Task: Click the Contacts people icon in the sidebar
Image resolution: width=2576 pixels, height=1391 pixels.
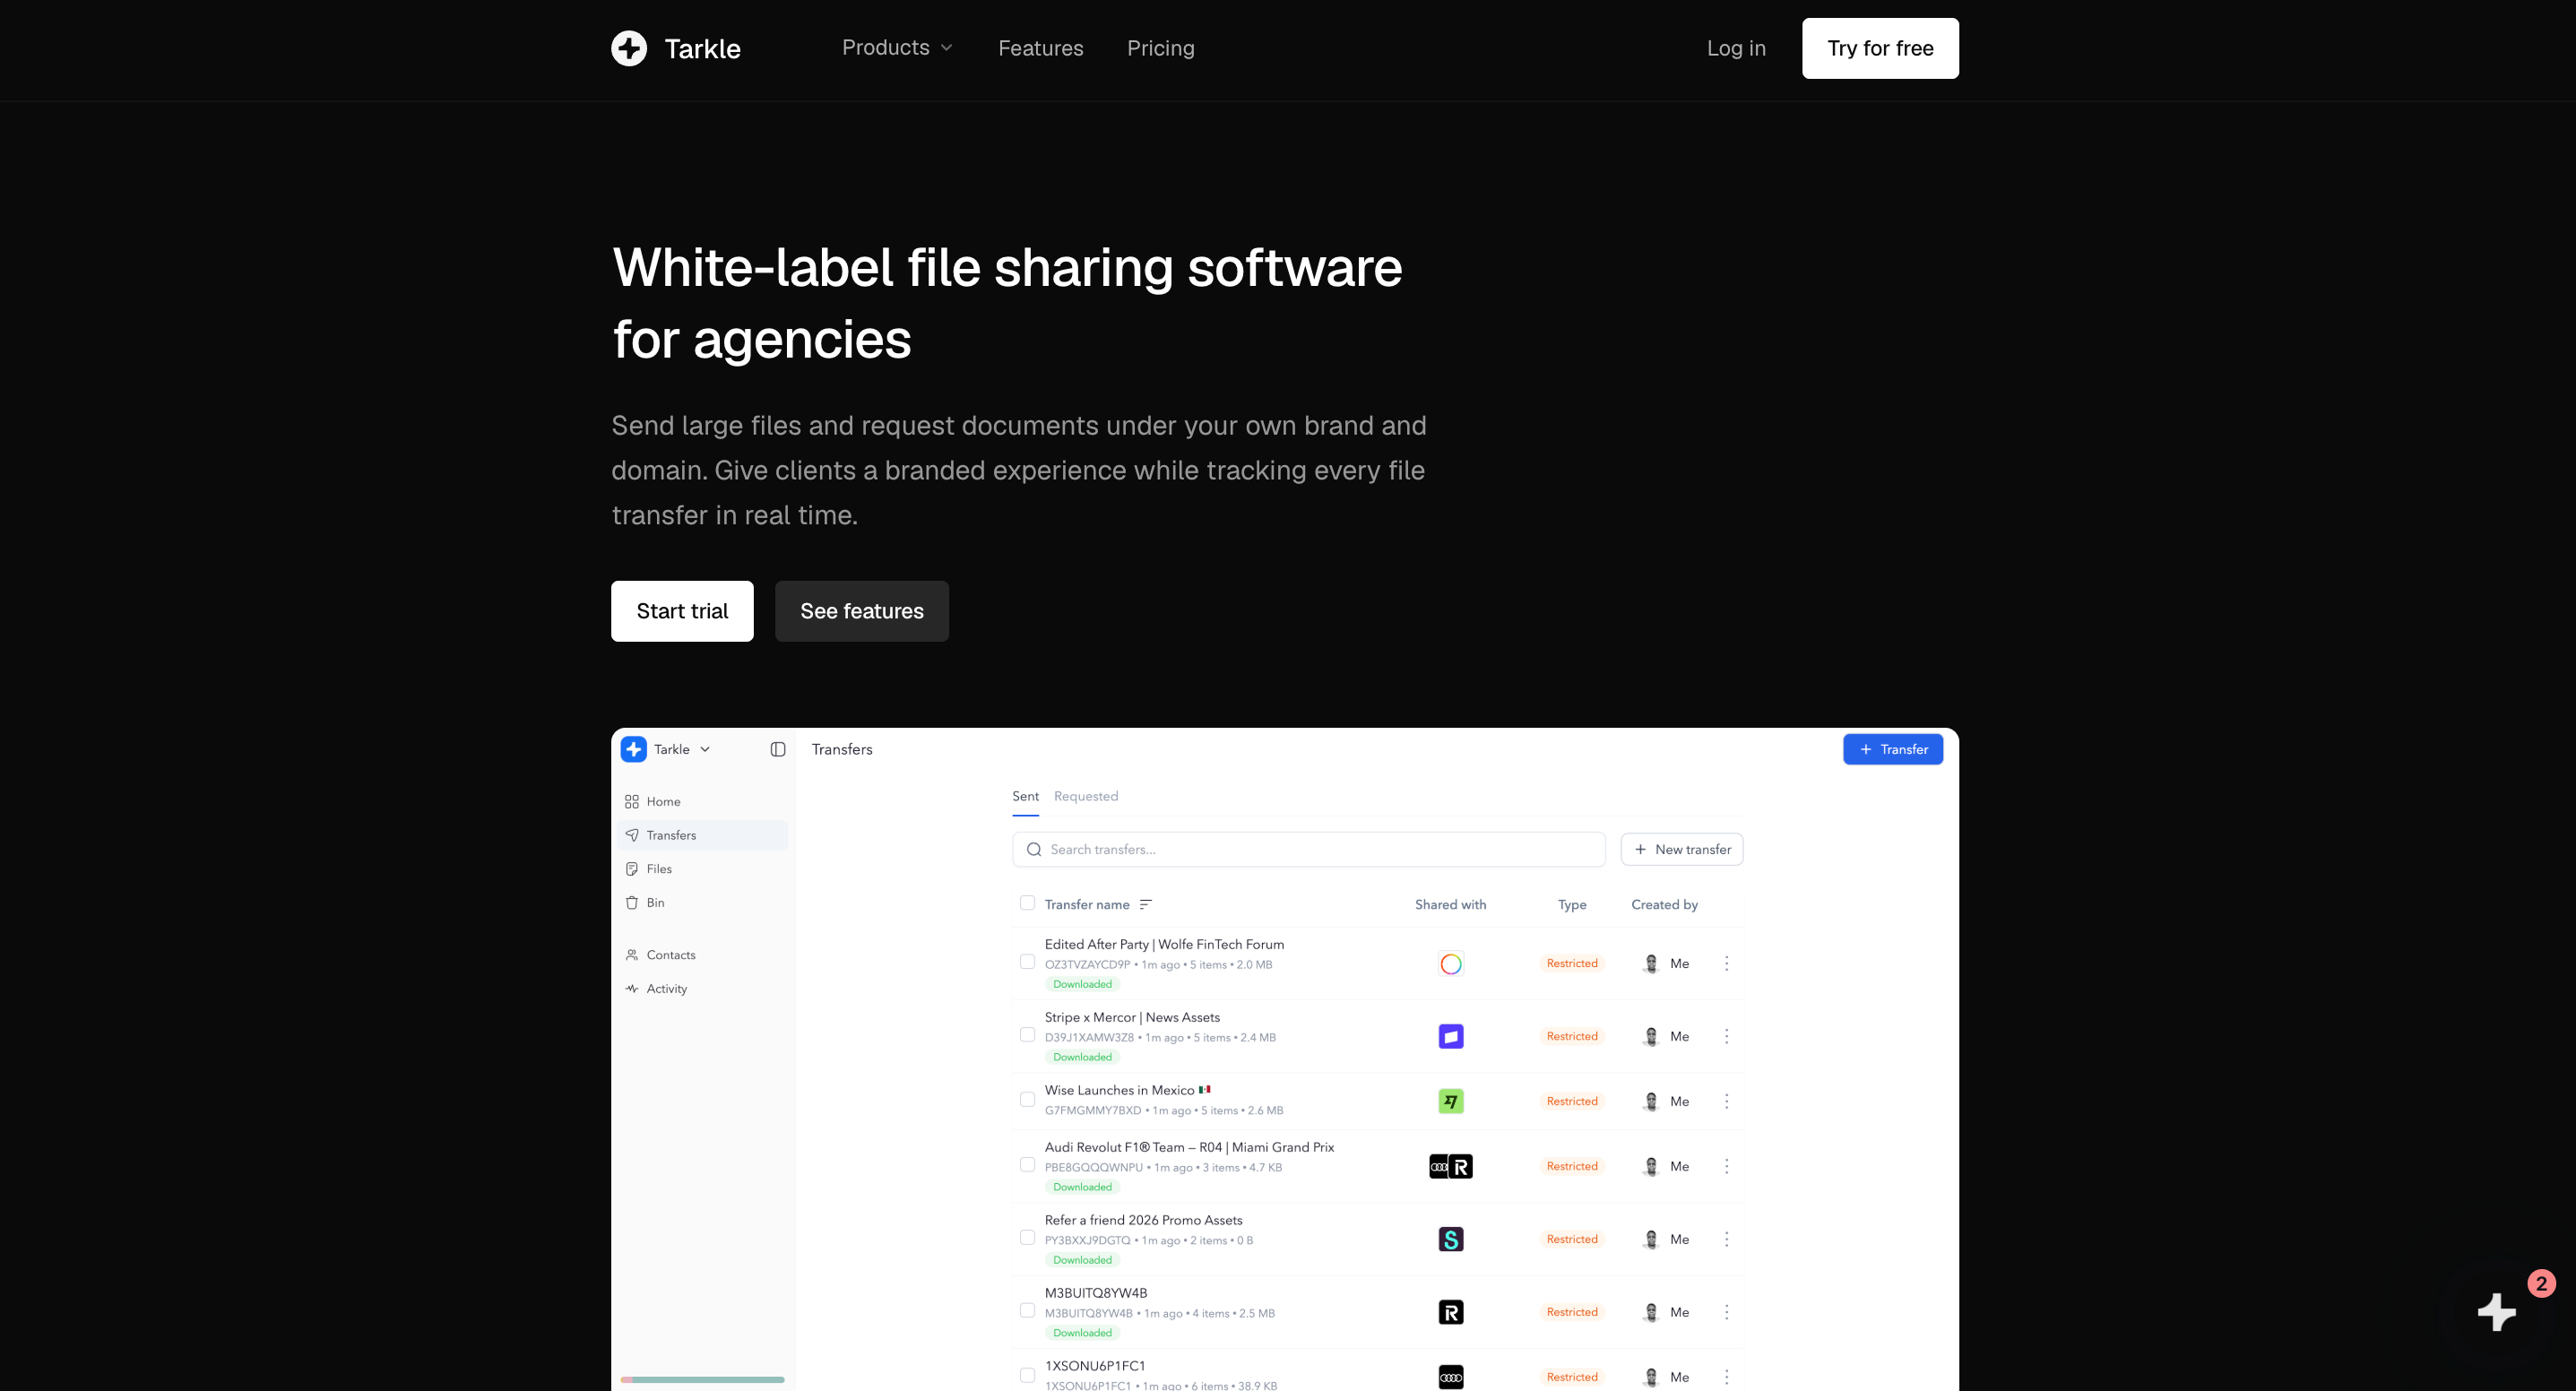Action: point(632,954)
